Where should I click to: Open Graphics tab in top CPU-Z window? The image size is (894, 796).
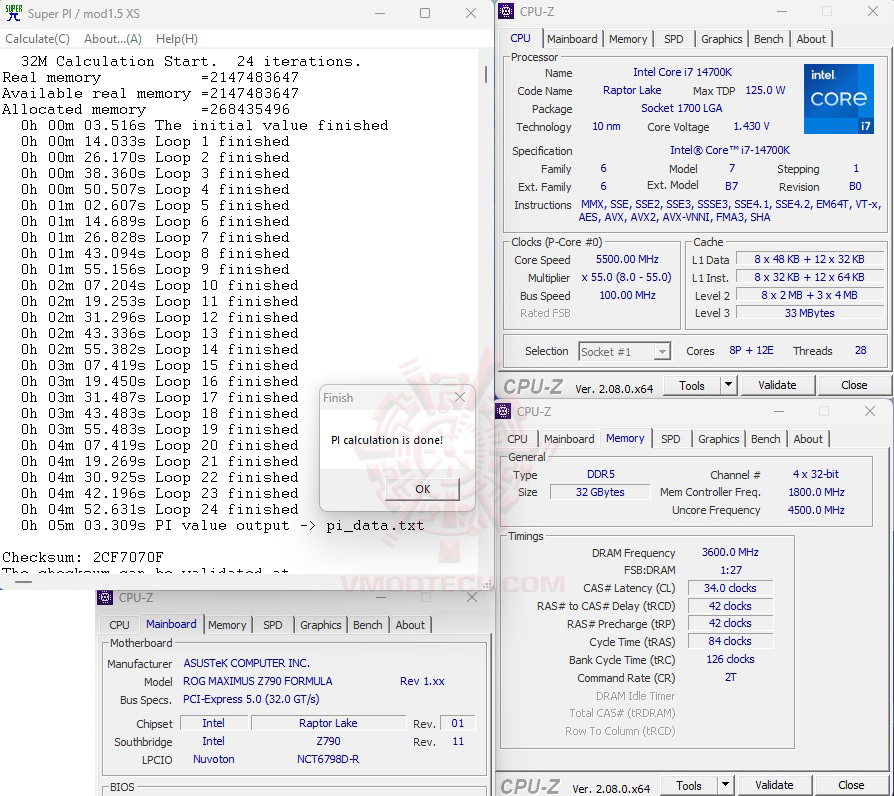(721, 39)
